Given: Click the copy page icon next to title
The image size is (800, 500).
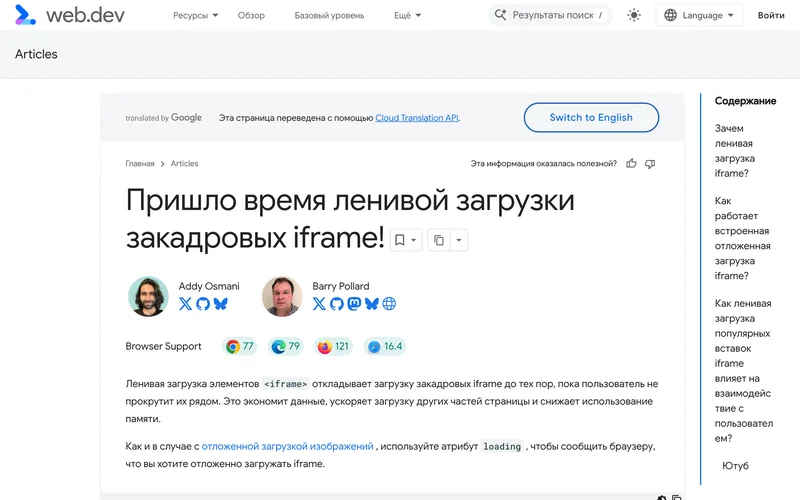Looking at the screenshot, I should tap(439, 240).
